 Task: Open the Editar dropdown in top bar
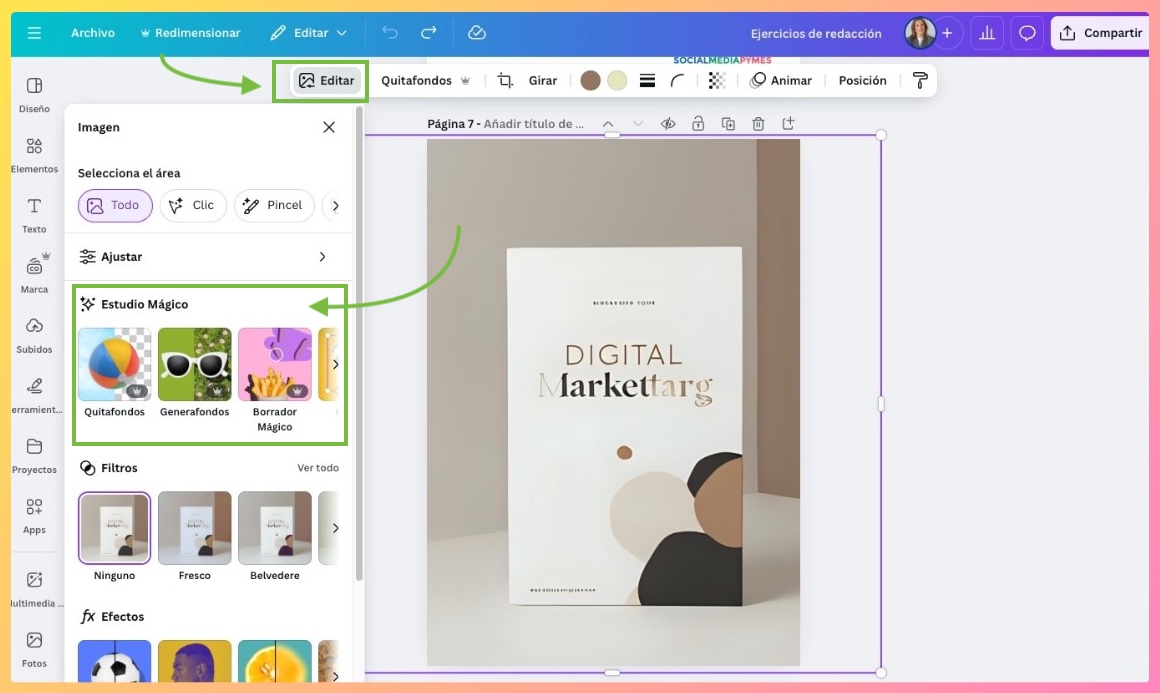pyautogui.click(x=309, y=33)
